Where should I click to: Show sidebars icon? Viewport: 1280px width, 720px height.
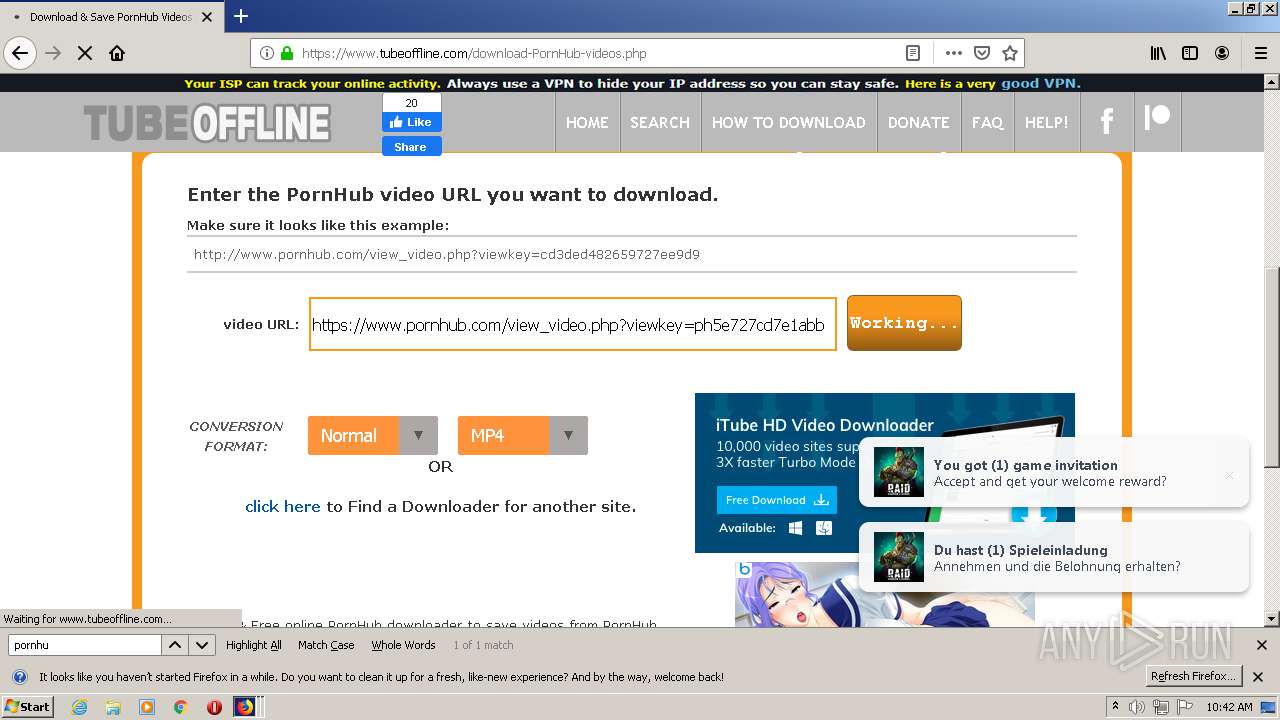1190,53
